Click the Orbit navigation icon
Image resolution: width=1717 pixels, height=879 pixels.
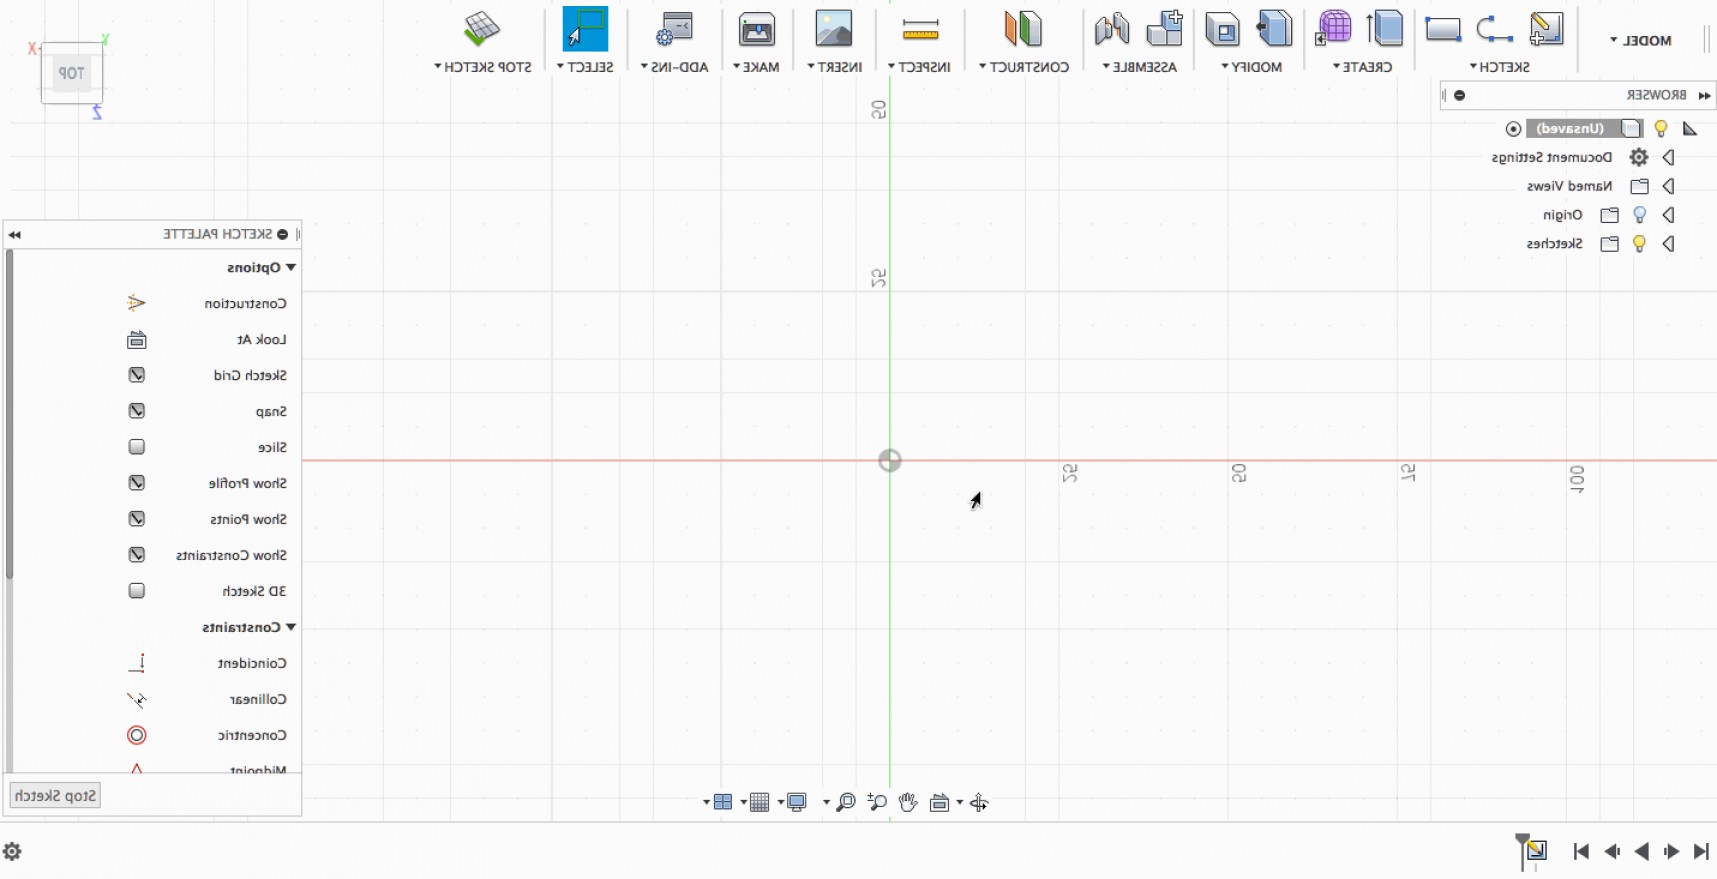(979, 803)
